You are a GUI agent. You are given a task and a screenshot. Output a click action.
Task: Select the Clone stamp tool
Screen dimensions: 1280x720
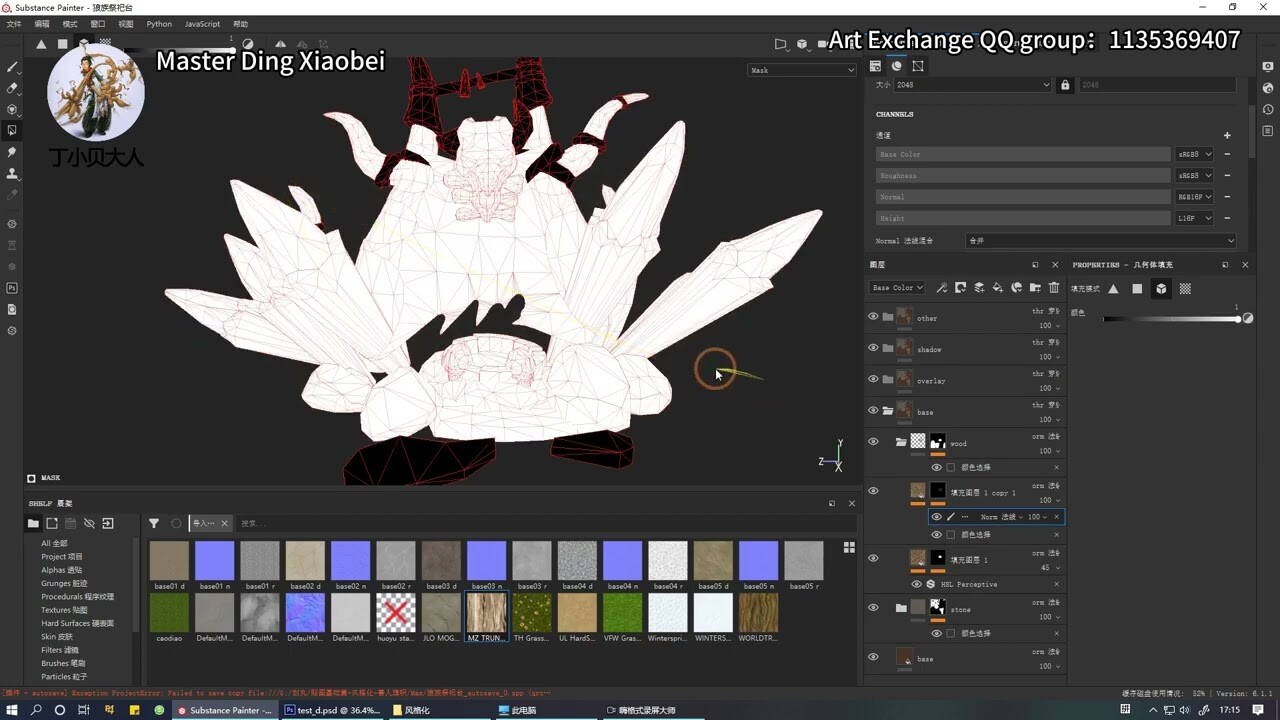12,173
